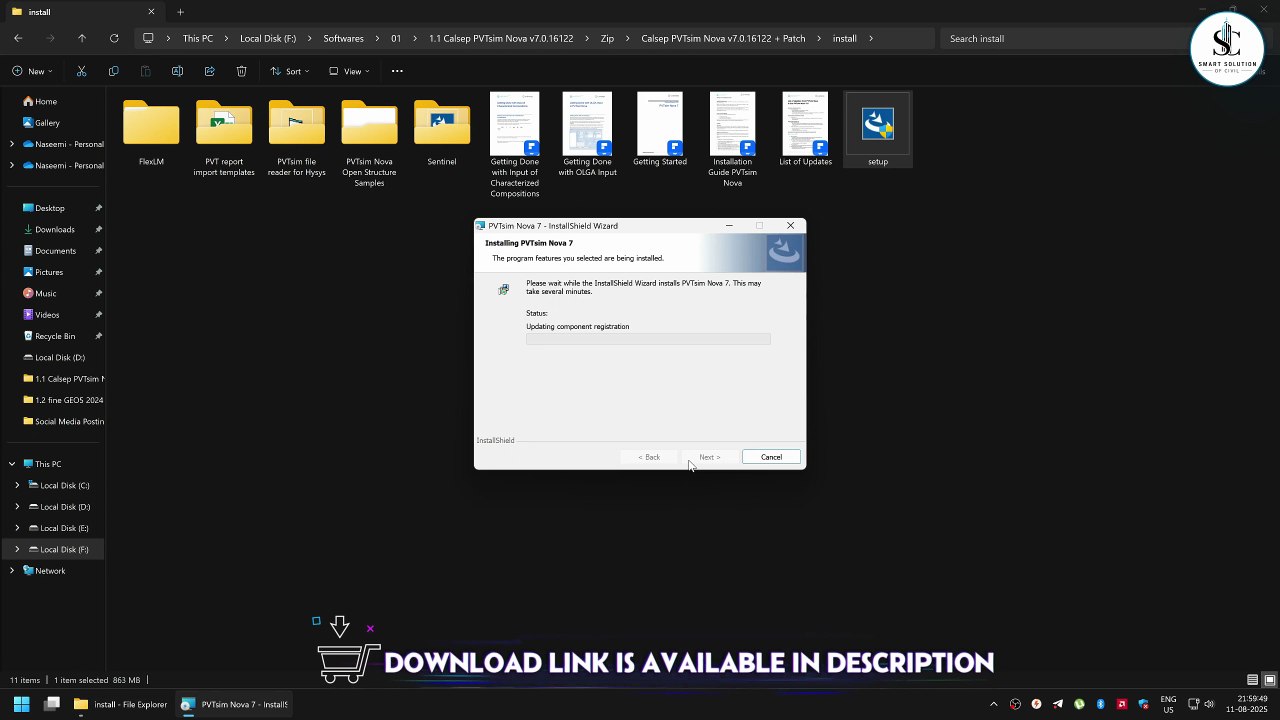
Task: Expand the Network tree node
Action: pos(12,571)
